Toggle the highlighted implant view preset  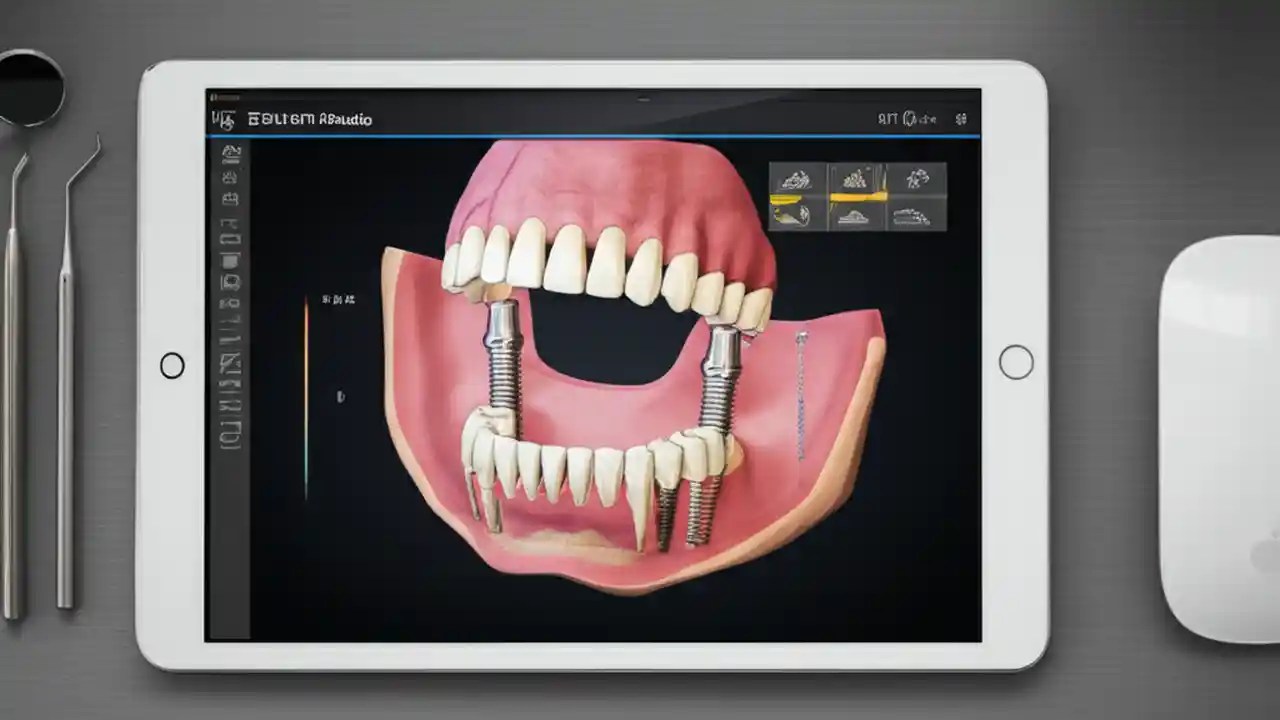[855, 195]
